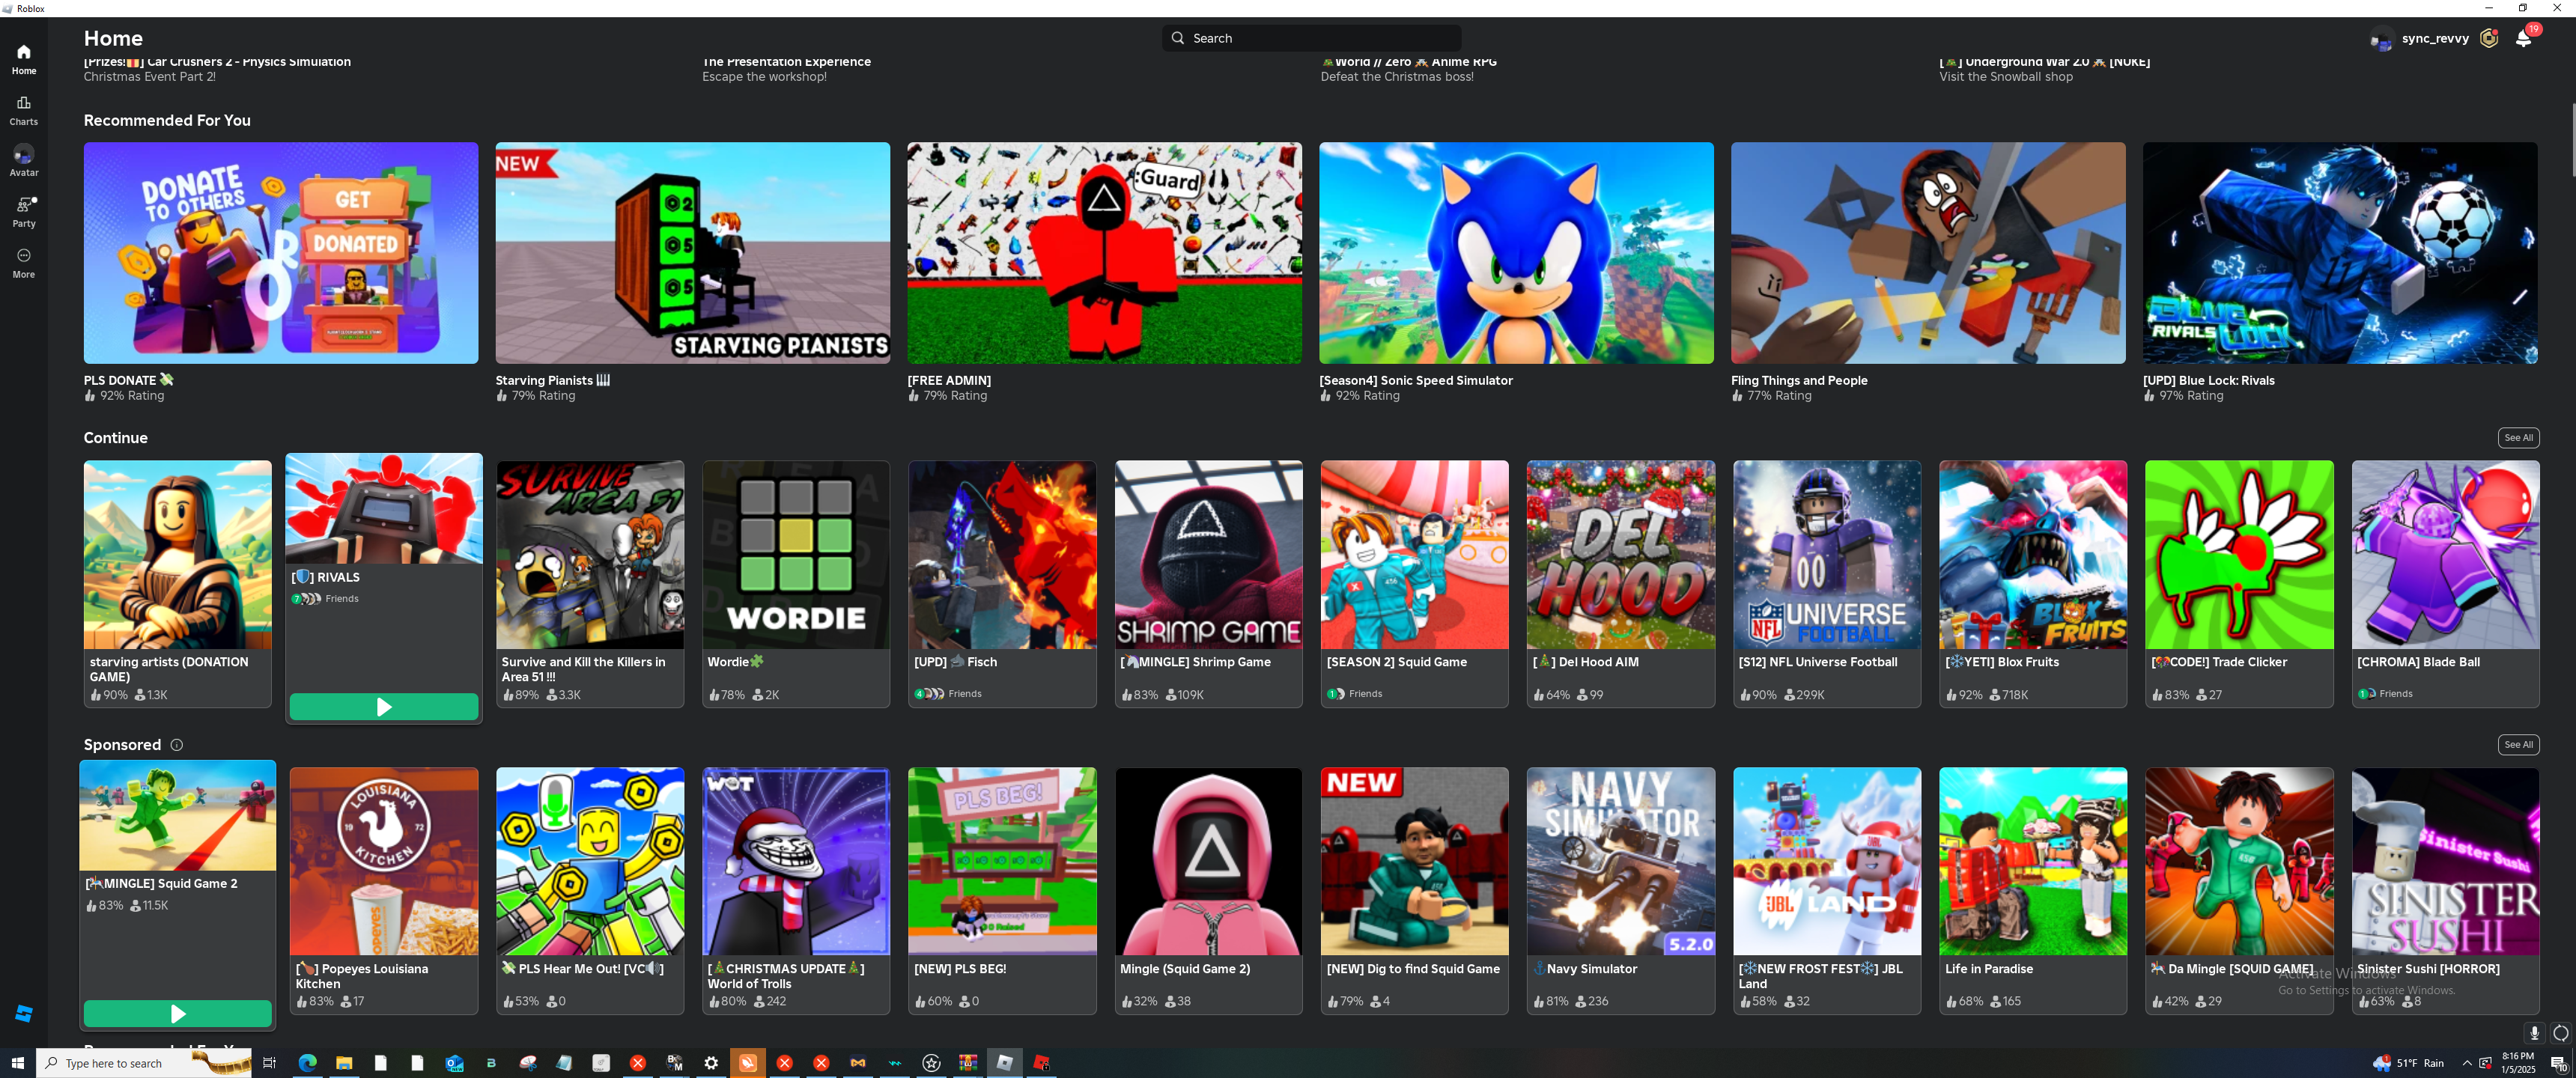Click the Roblox Studio icon in sidebar
Image resolution: width=2576 pixels, height=1078 pixels.
tap(24, 1013)
